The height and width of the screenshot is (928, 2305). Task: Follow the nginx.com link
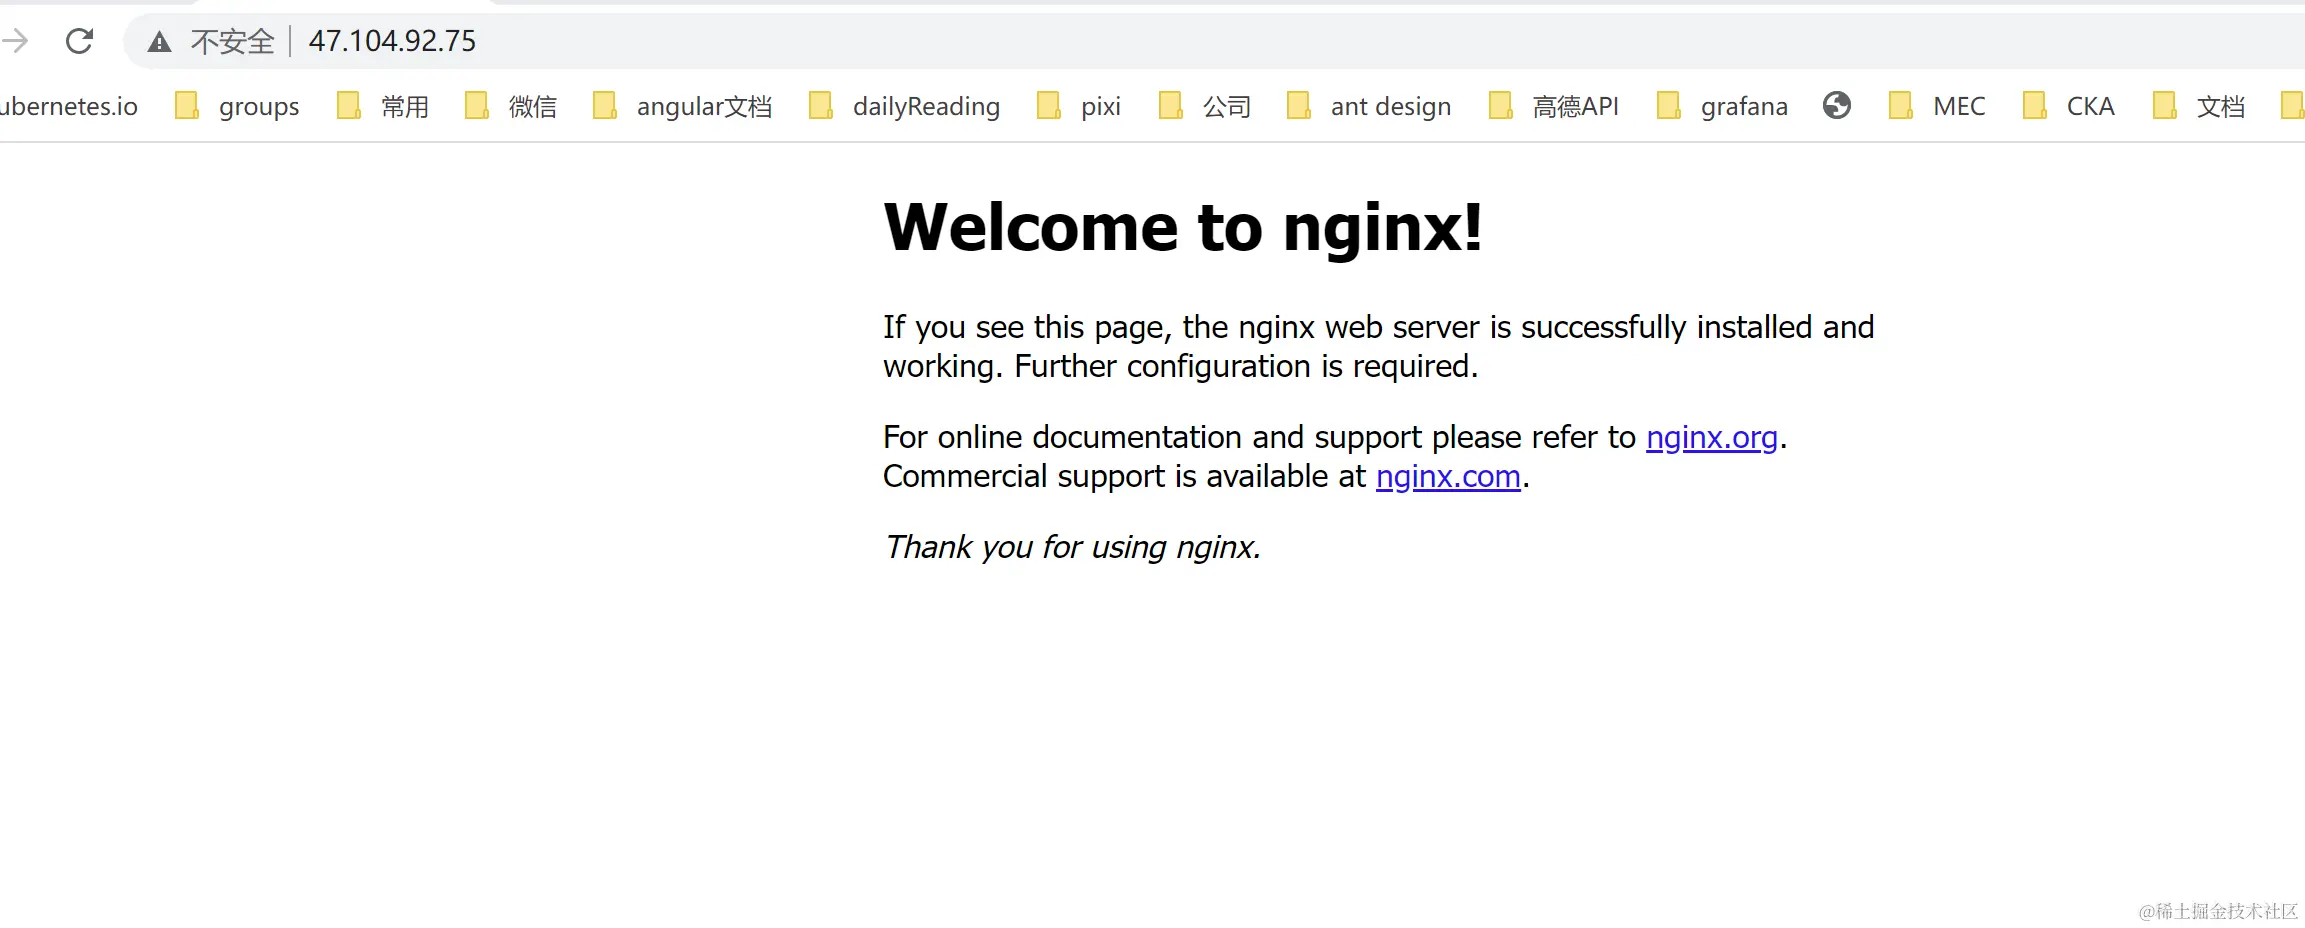tap(1447, 476)
